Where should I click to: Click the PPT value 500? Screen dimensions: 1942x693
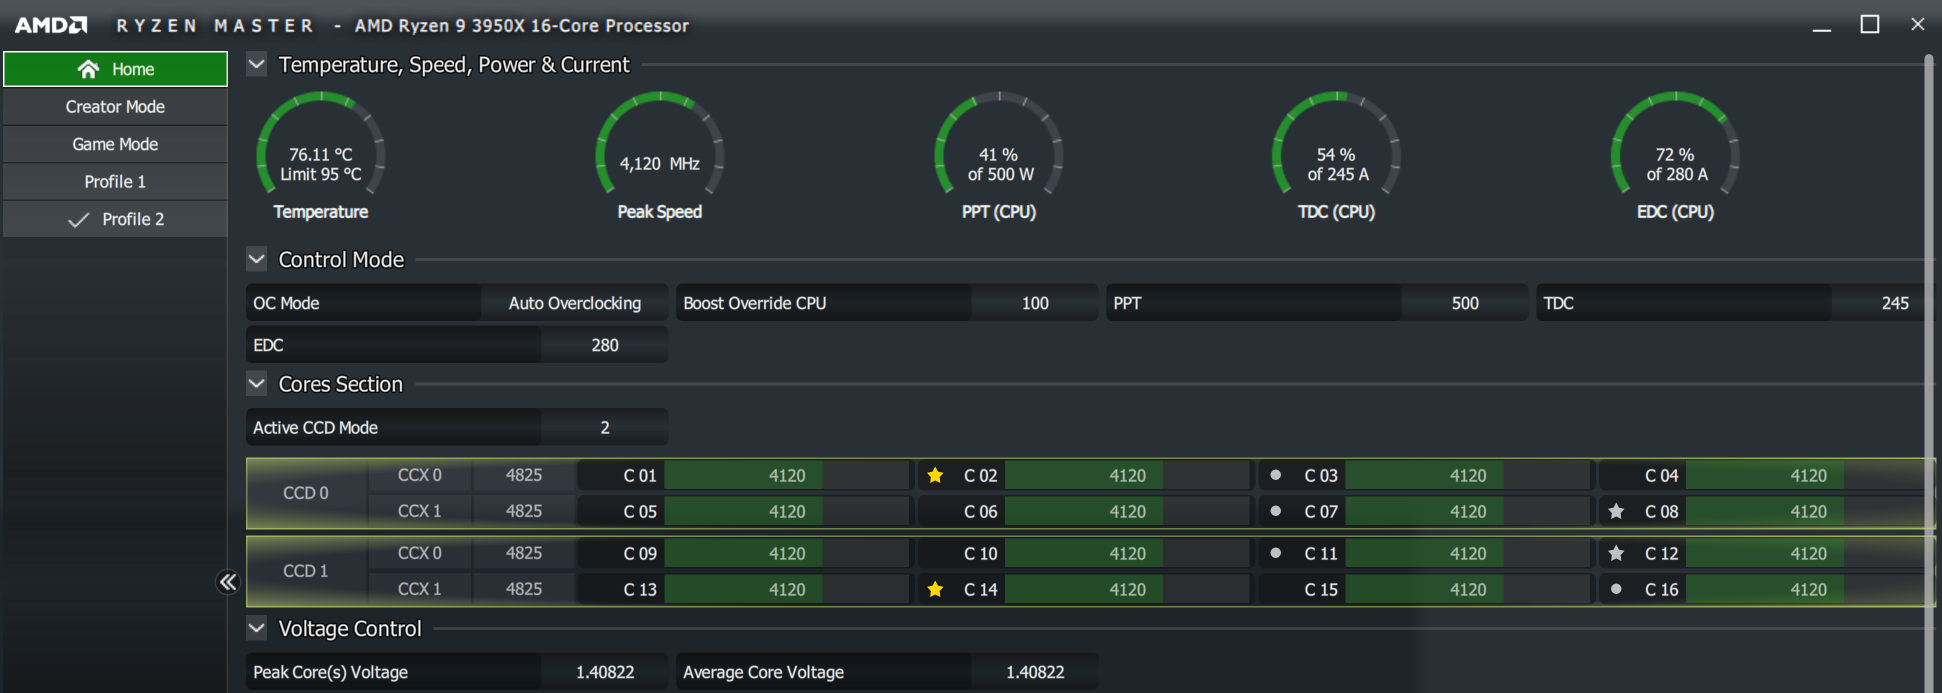pos(1465,303)
